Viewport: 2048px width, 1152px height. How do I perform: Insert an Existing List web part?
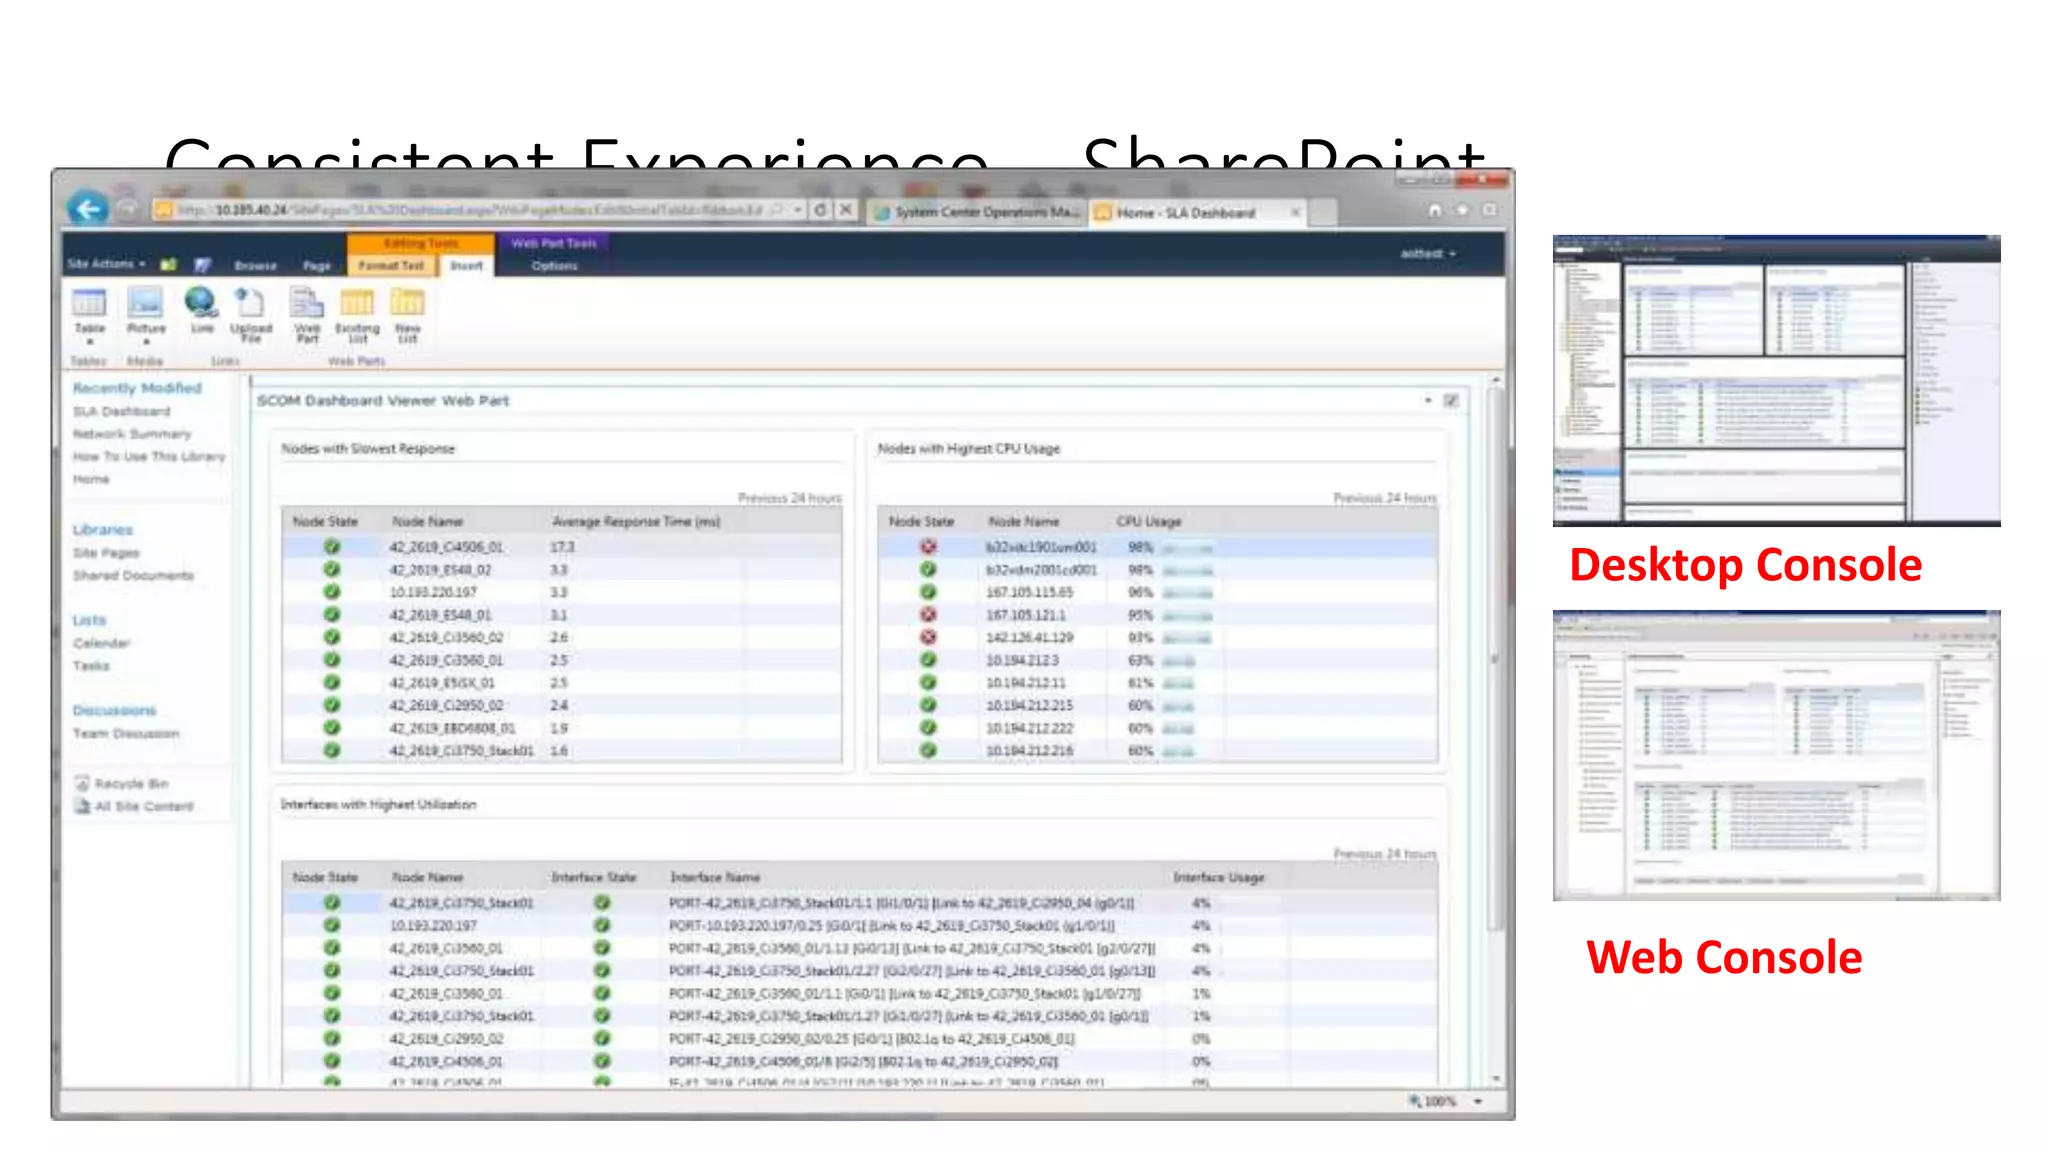(357, 315)
